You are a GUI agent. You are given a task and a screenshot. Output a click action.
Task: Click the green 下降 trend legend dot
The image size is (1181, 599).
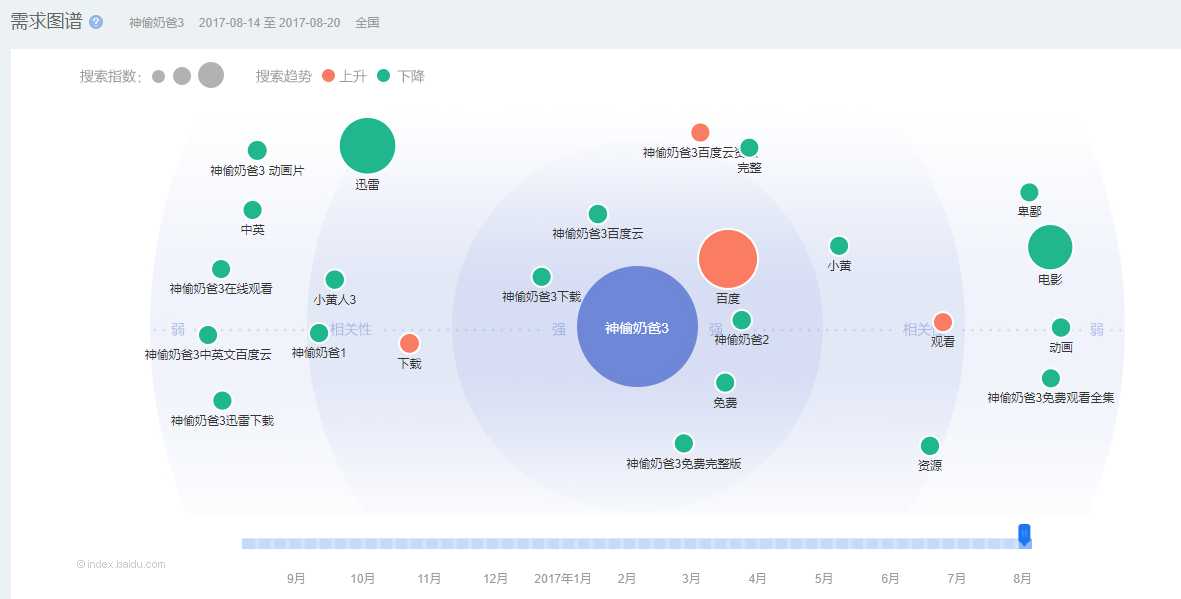tap(383, 75)
